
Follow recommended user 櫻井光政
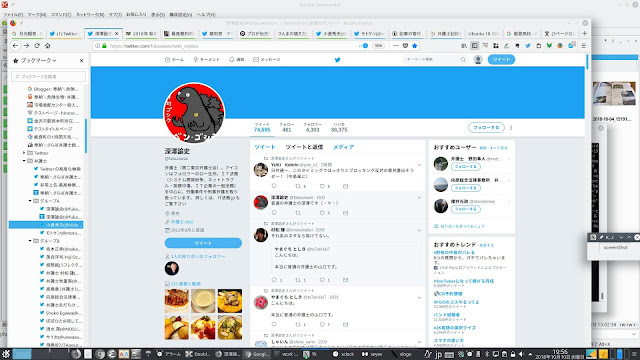point(466,209)
